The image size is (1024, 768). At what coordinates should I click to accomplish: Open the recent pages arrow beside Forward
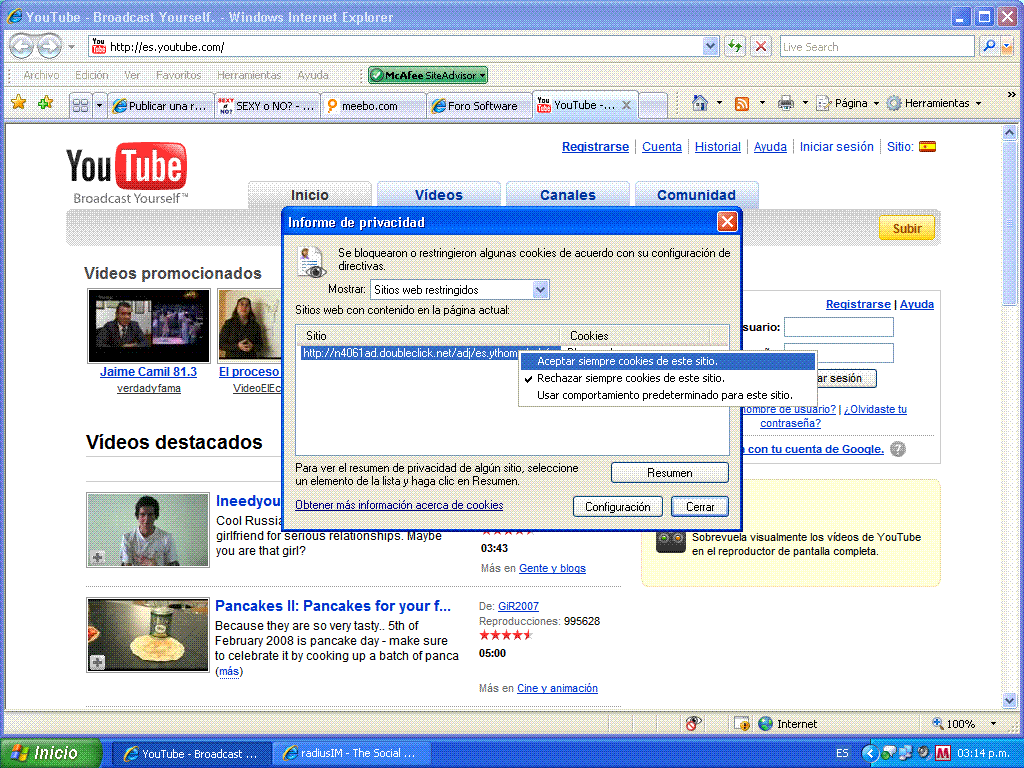coord(71,47)
